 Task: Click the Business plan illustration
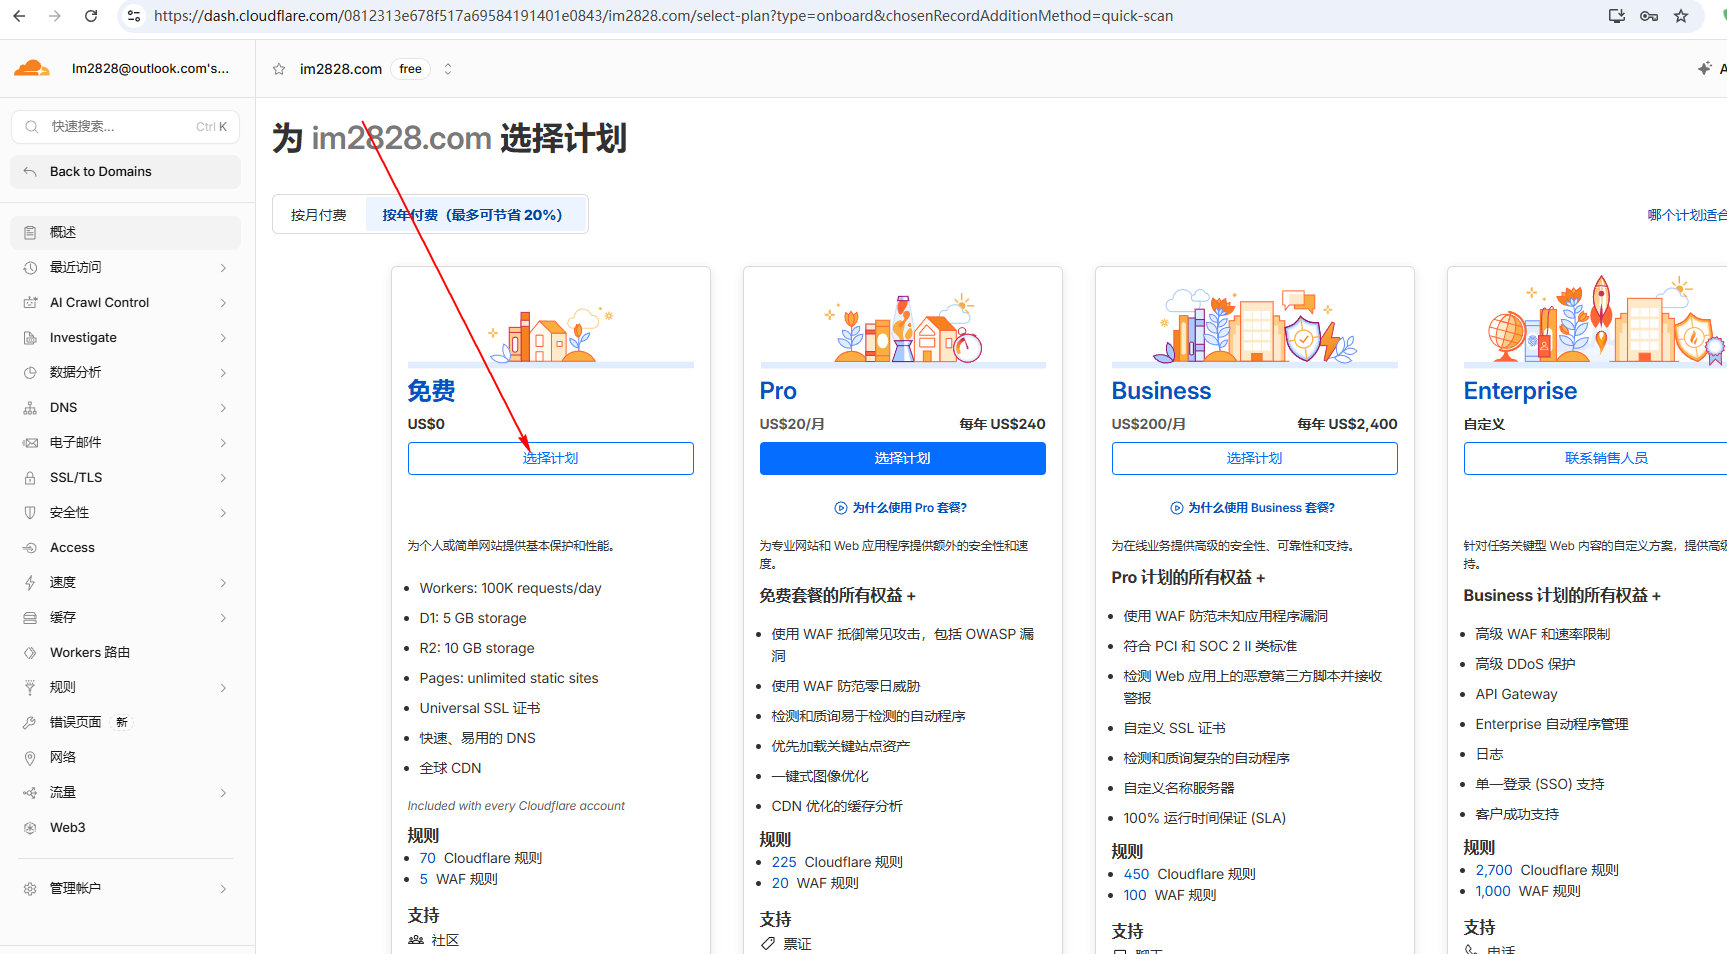(1254, 326)
